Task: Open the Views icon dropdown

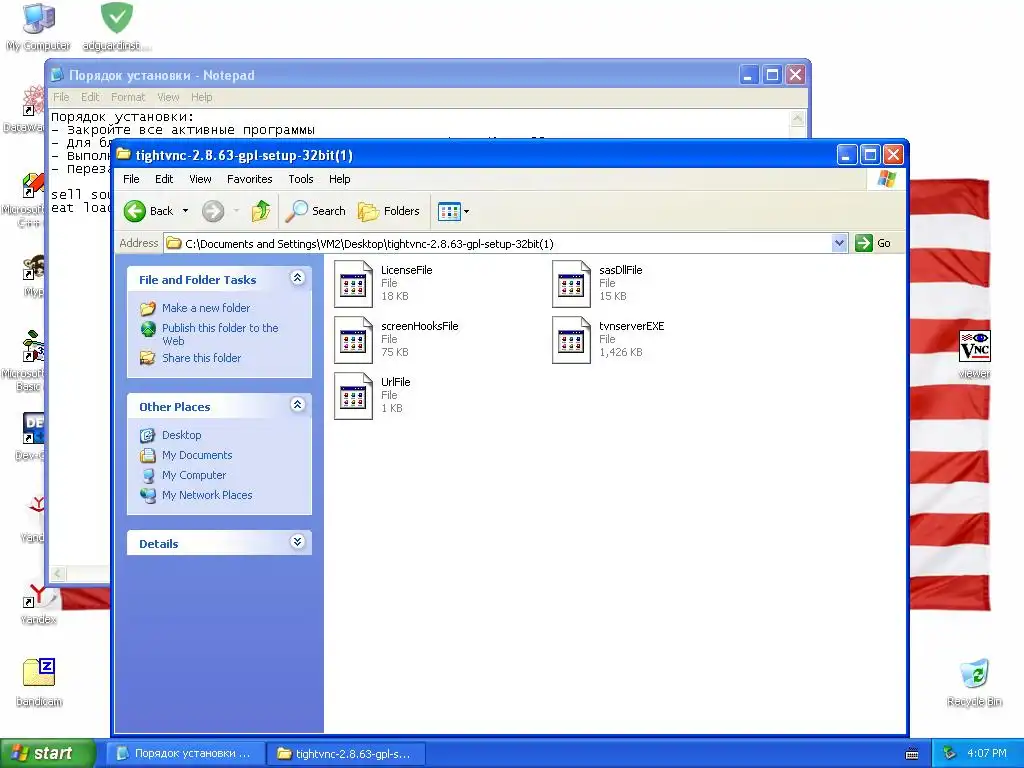Action: pos(453,211)
